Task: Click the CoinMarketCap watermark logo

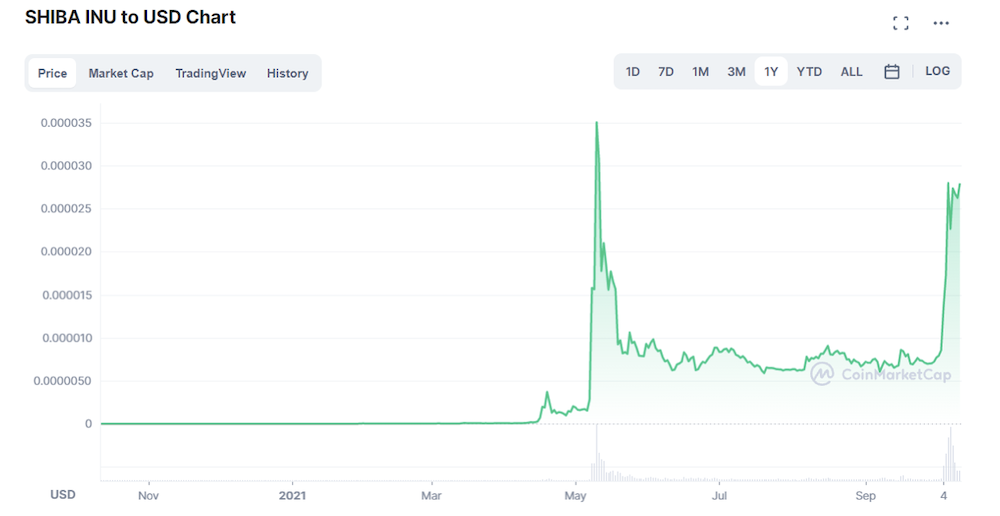Action: pyautogui.click(x=880, y=374)
